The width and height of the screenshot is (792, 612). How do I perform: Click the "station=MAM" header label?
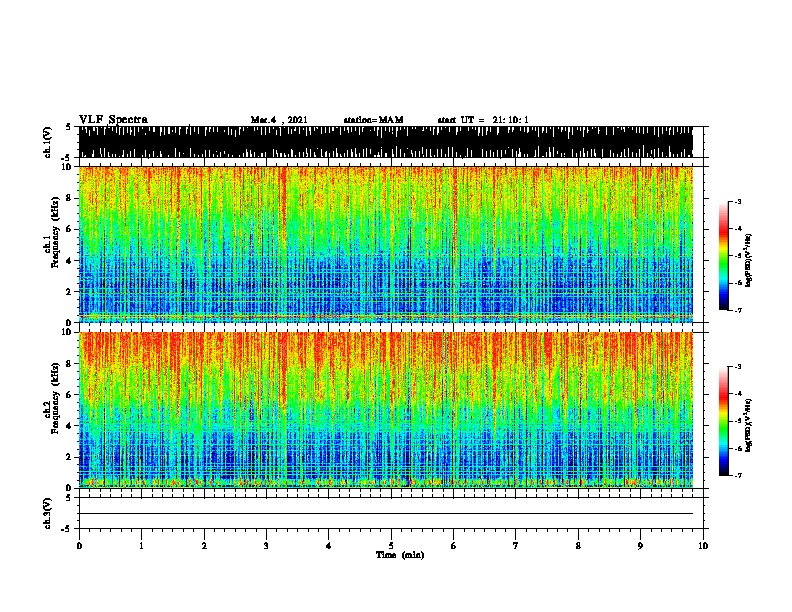(x=373, y=120)
